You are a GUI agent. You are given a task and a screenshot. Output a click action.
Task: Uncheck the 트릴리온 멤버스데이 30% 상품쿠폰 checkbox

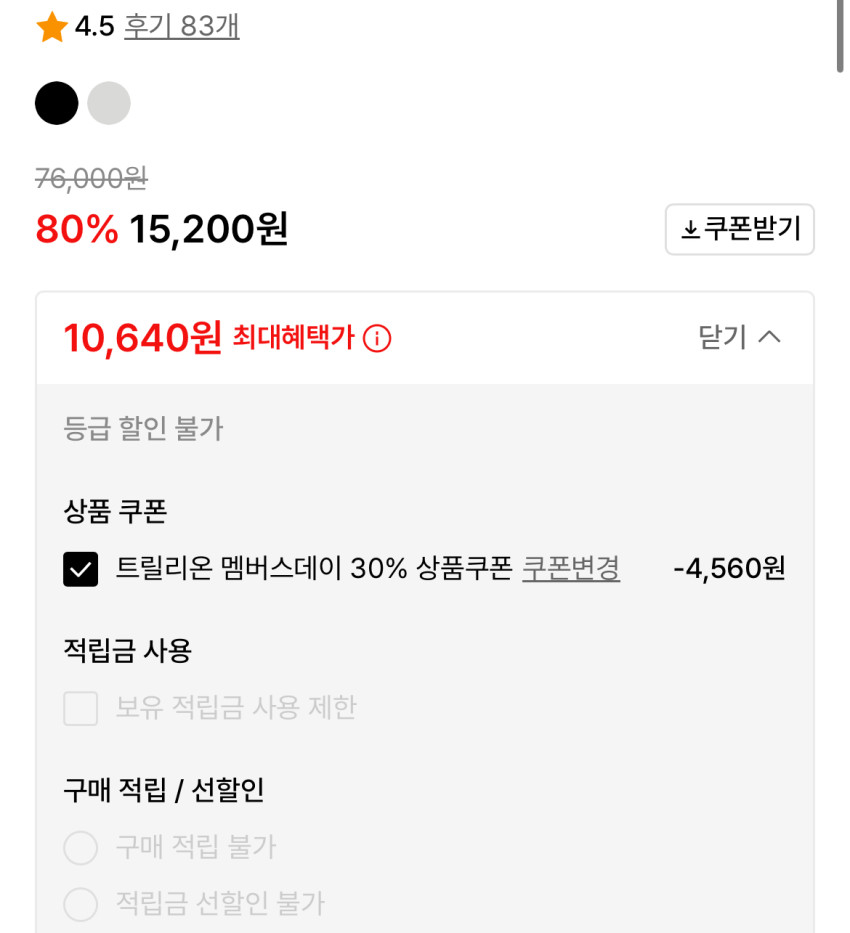(x=81, y=569)
